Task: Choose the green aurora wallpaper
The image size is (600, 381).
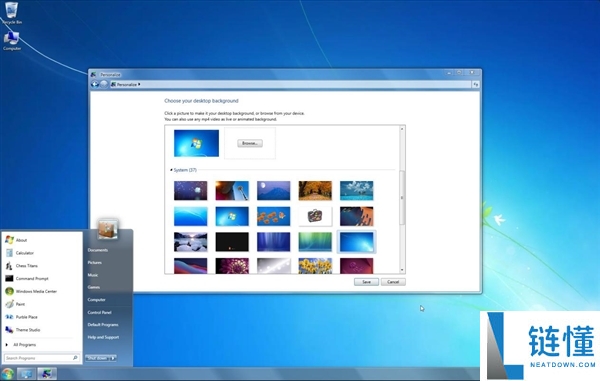Action: point(315,242)
